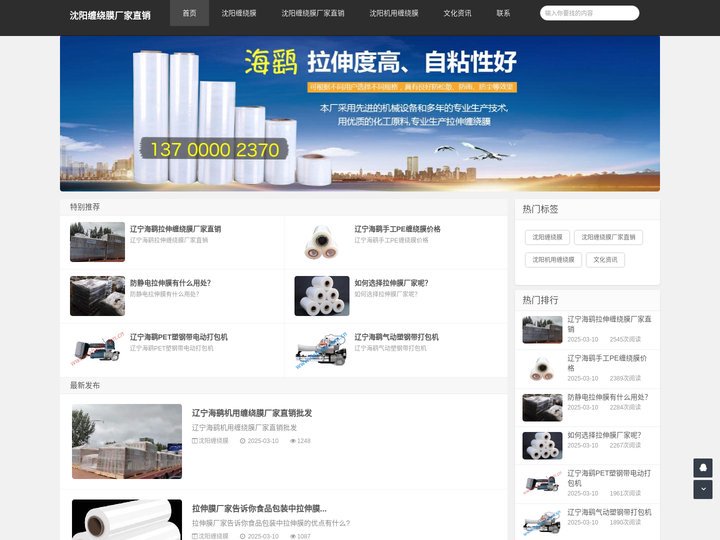This screenshot has height=540, width=720.
Task: Click hot ranking thumbnail for 如何选择拉伸膜厂家
Action: (542, 445)
